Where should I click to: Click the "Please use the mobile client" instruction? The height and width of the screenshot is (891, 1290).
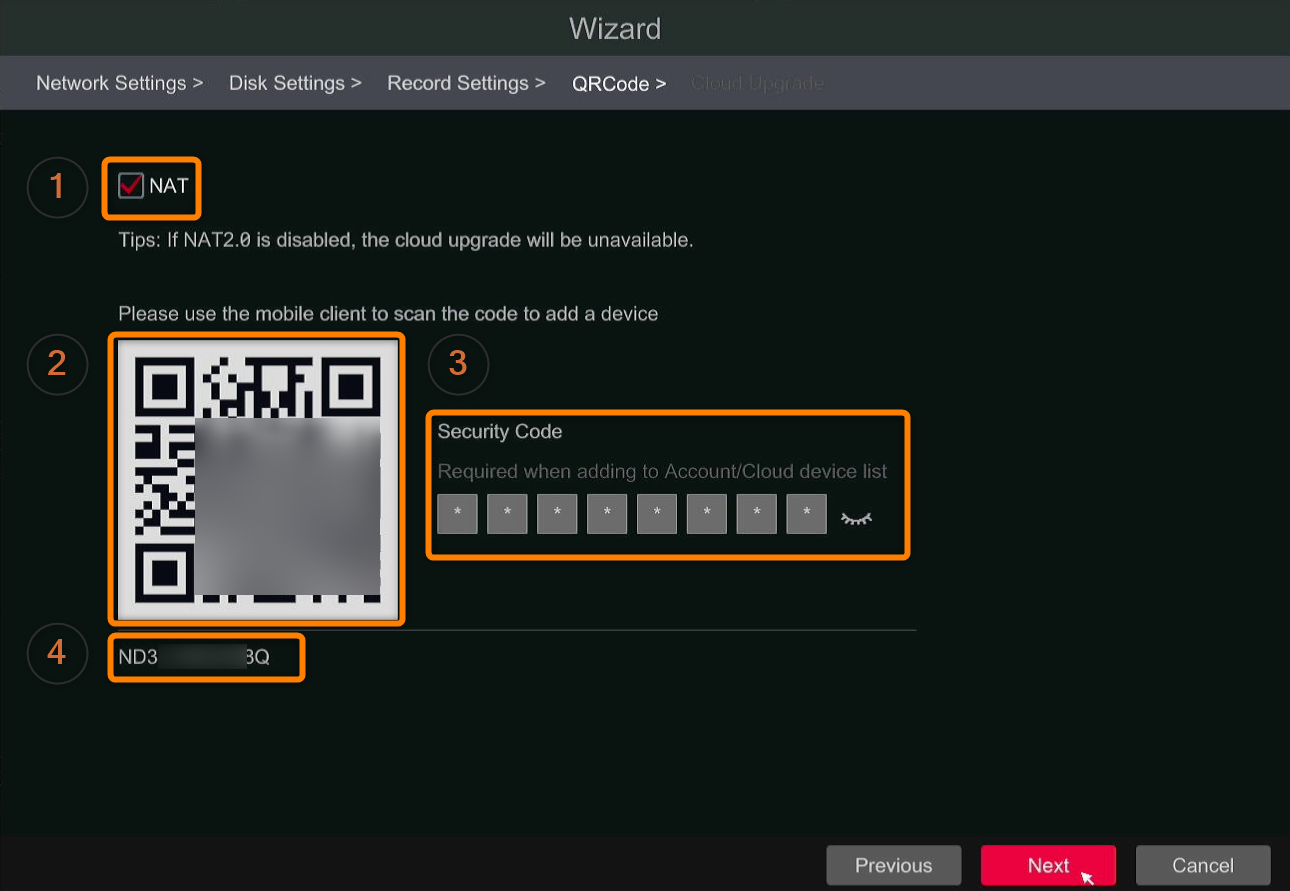pos(388,314)
